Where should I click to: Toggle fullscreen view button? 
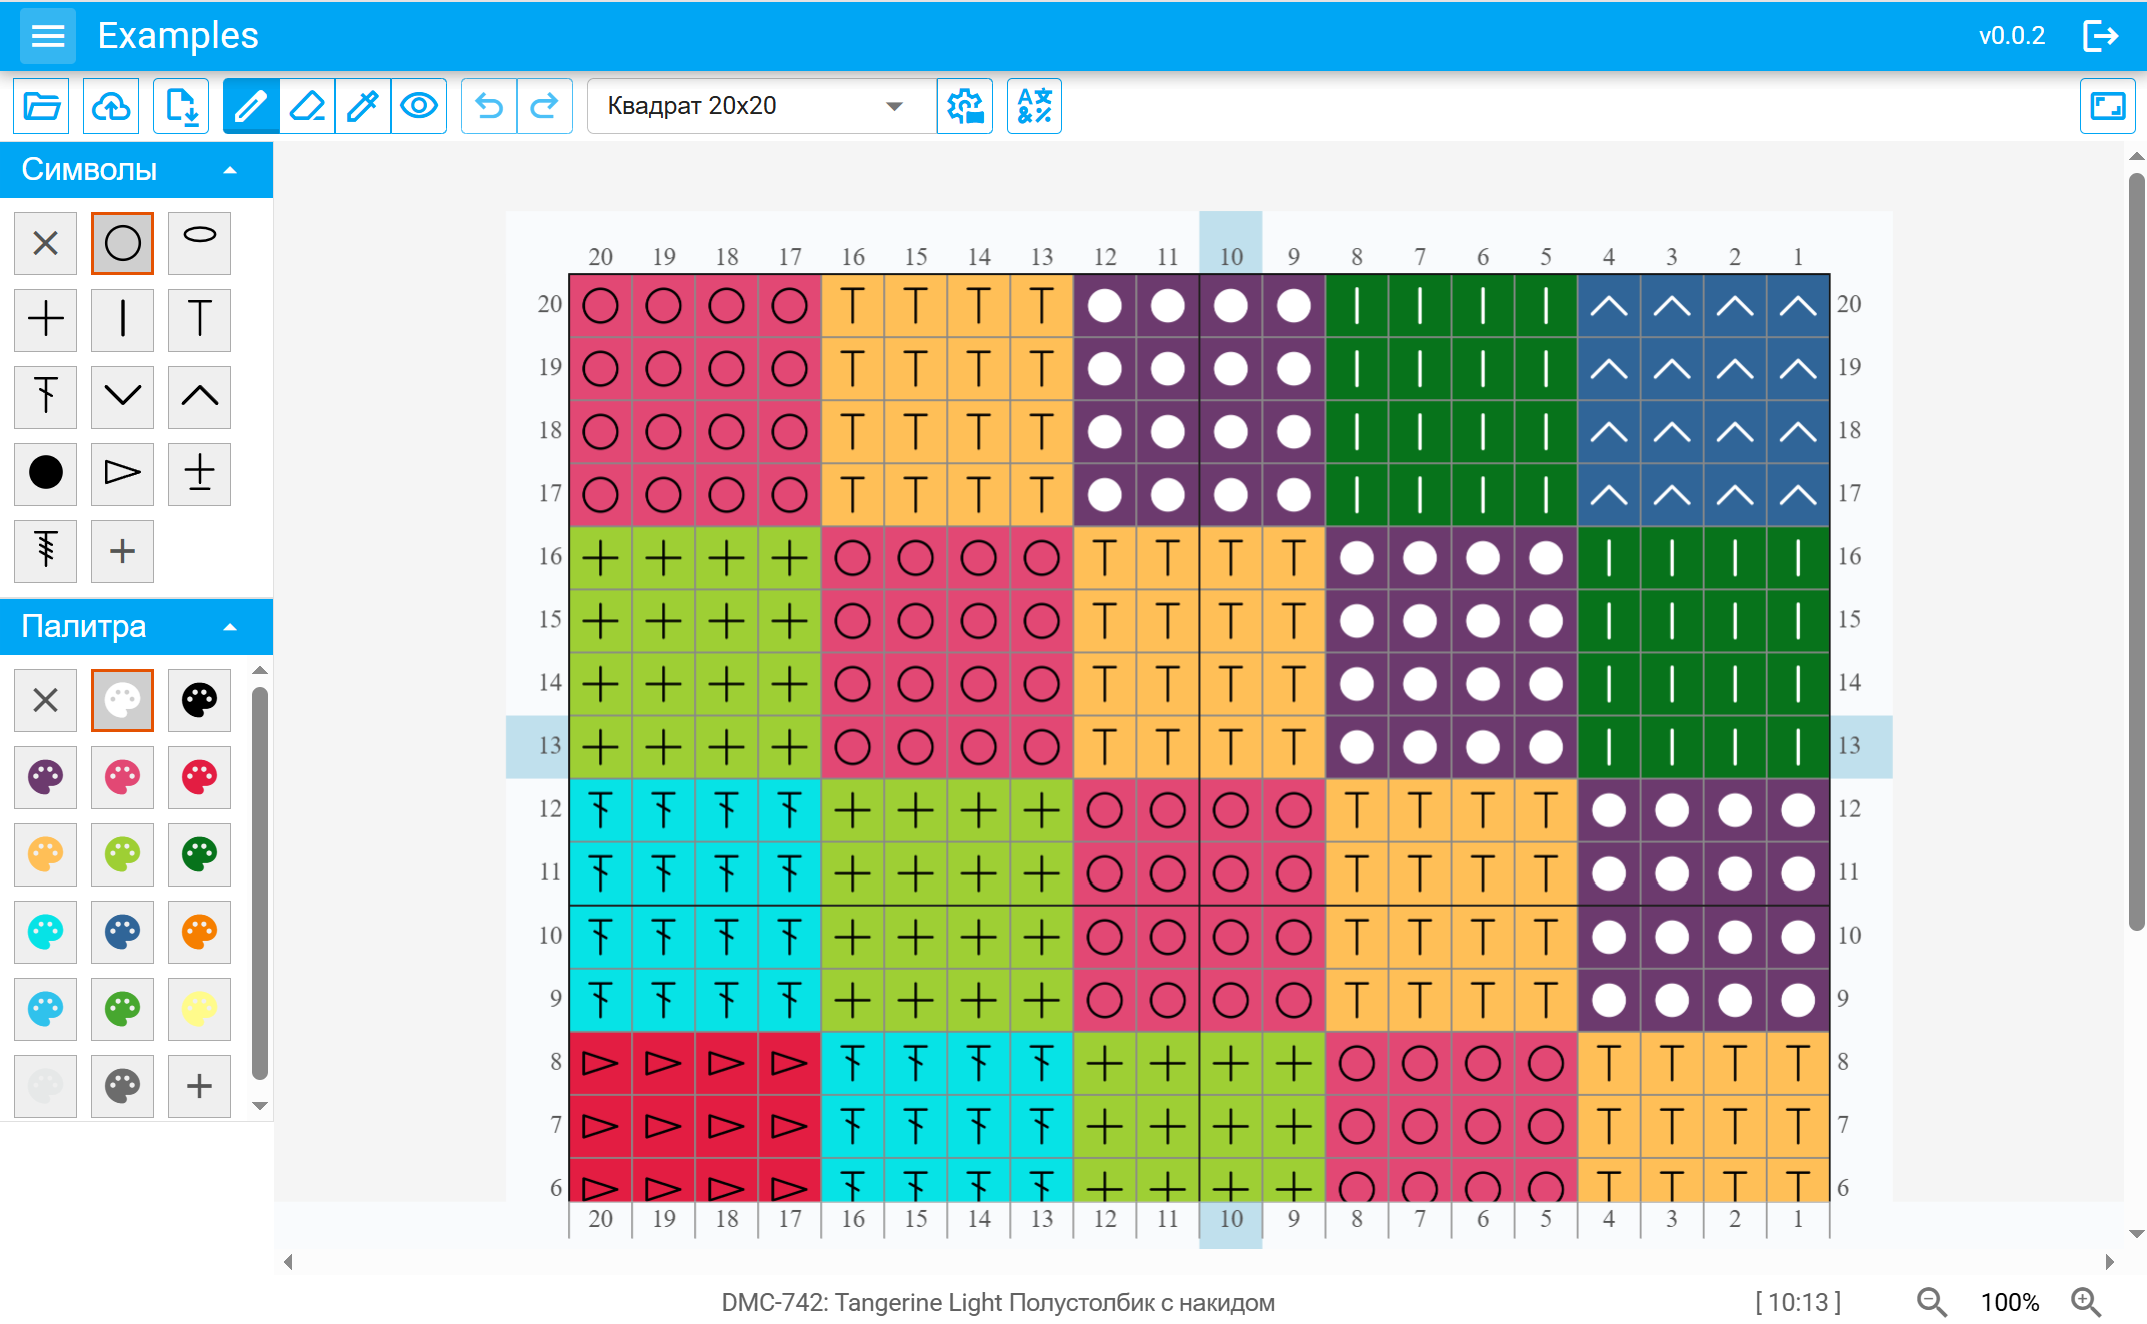(x=2107, y=106)
